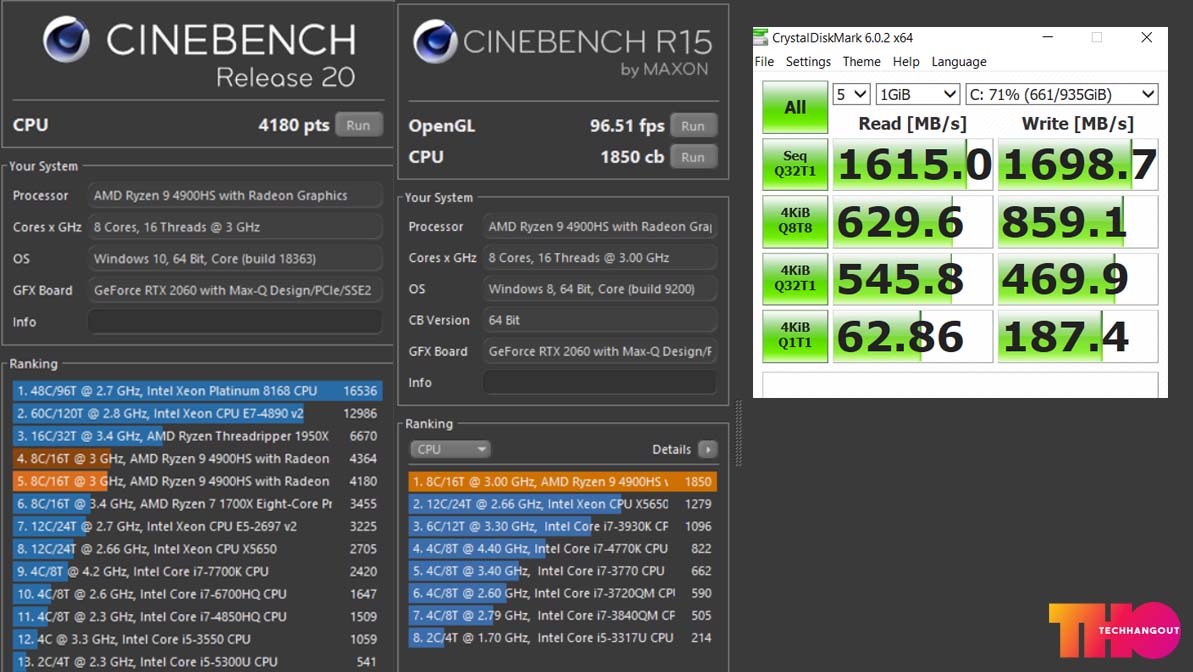Select the Core i7-4850HQ ranking row
1193x672 pixels.
[x=197, y=616]
